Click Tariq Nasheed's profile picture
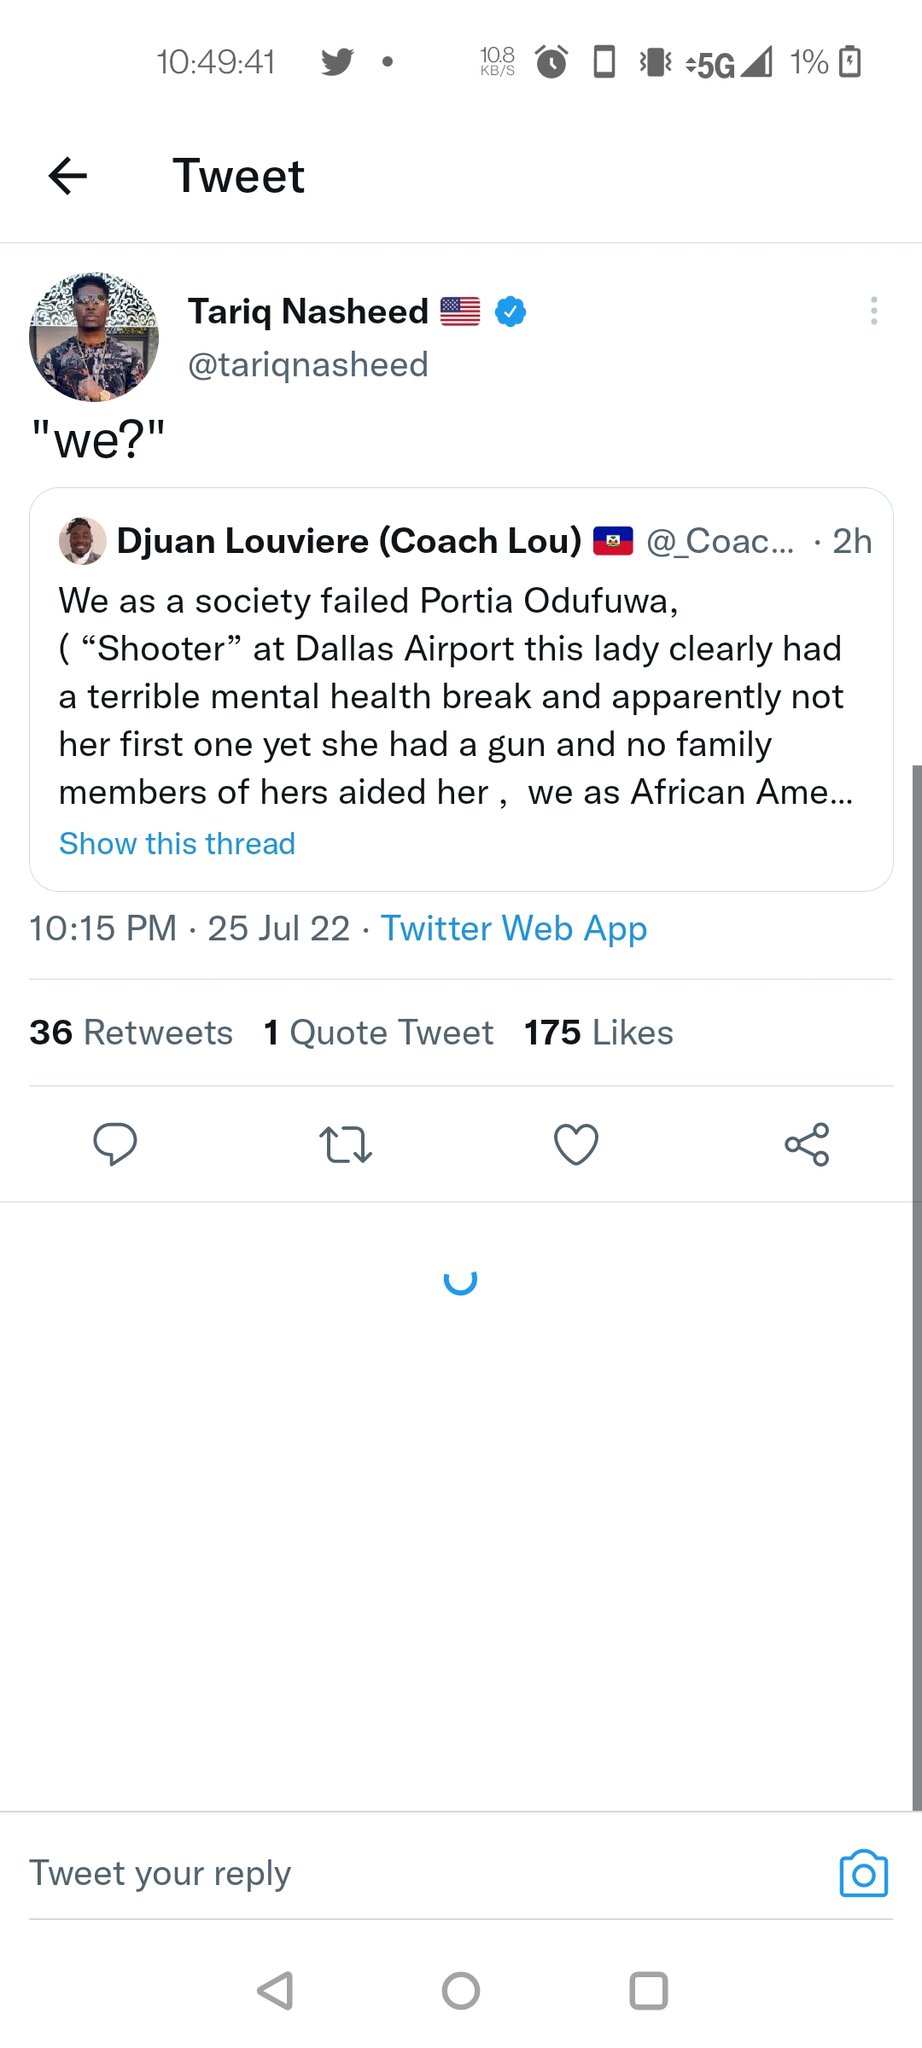 (x=94, y=337)
